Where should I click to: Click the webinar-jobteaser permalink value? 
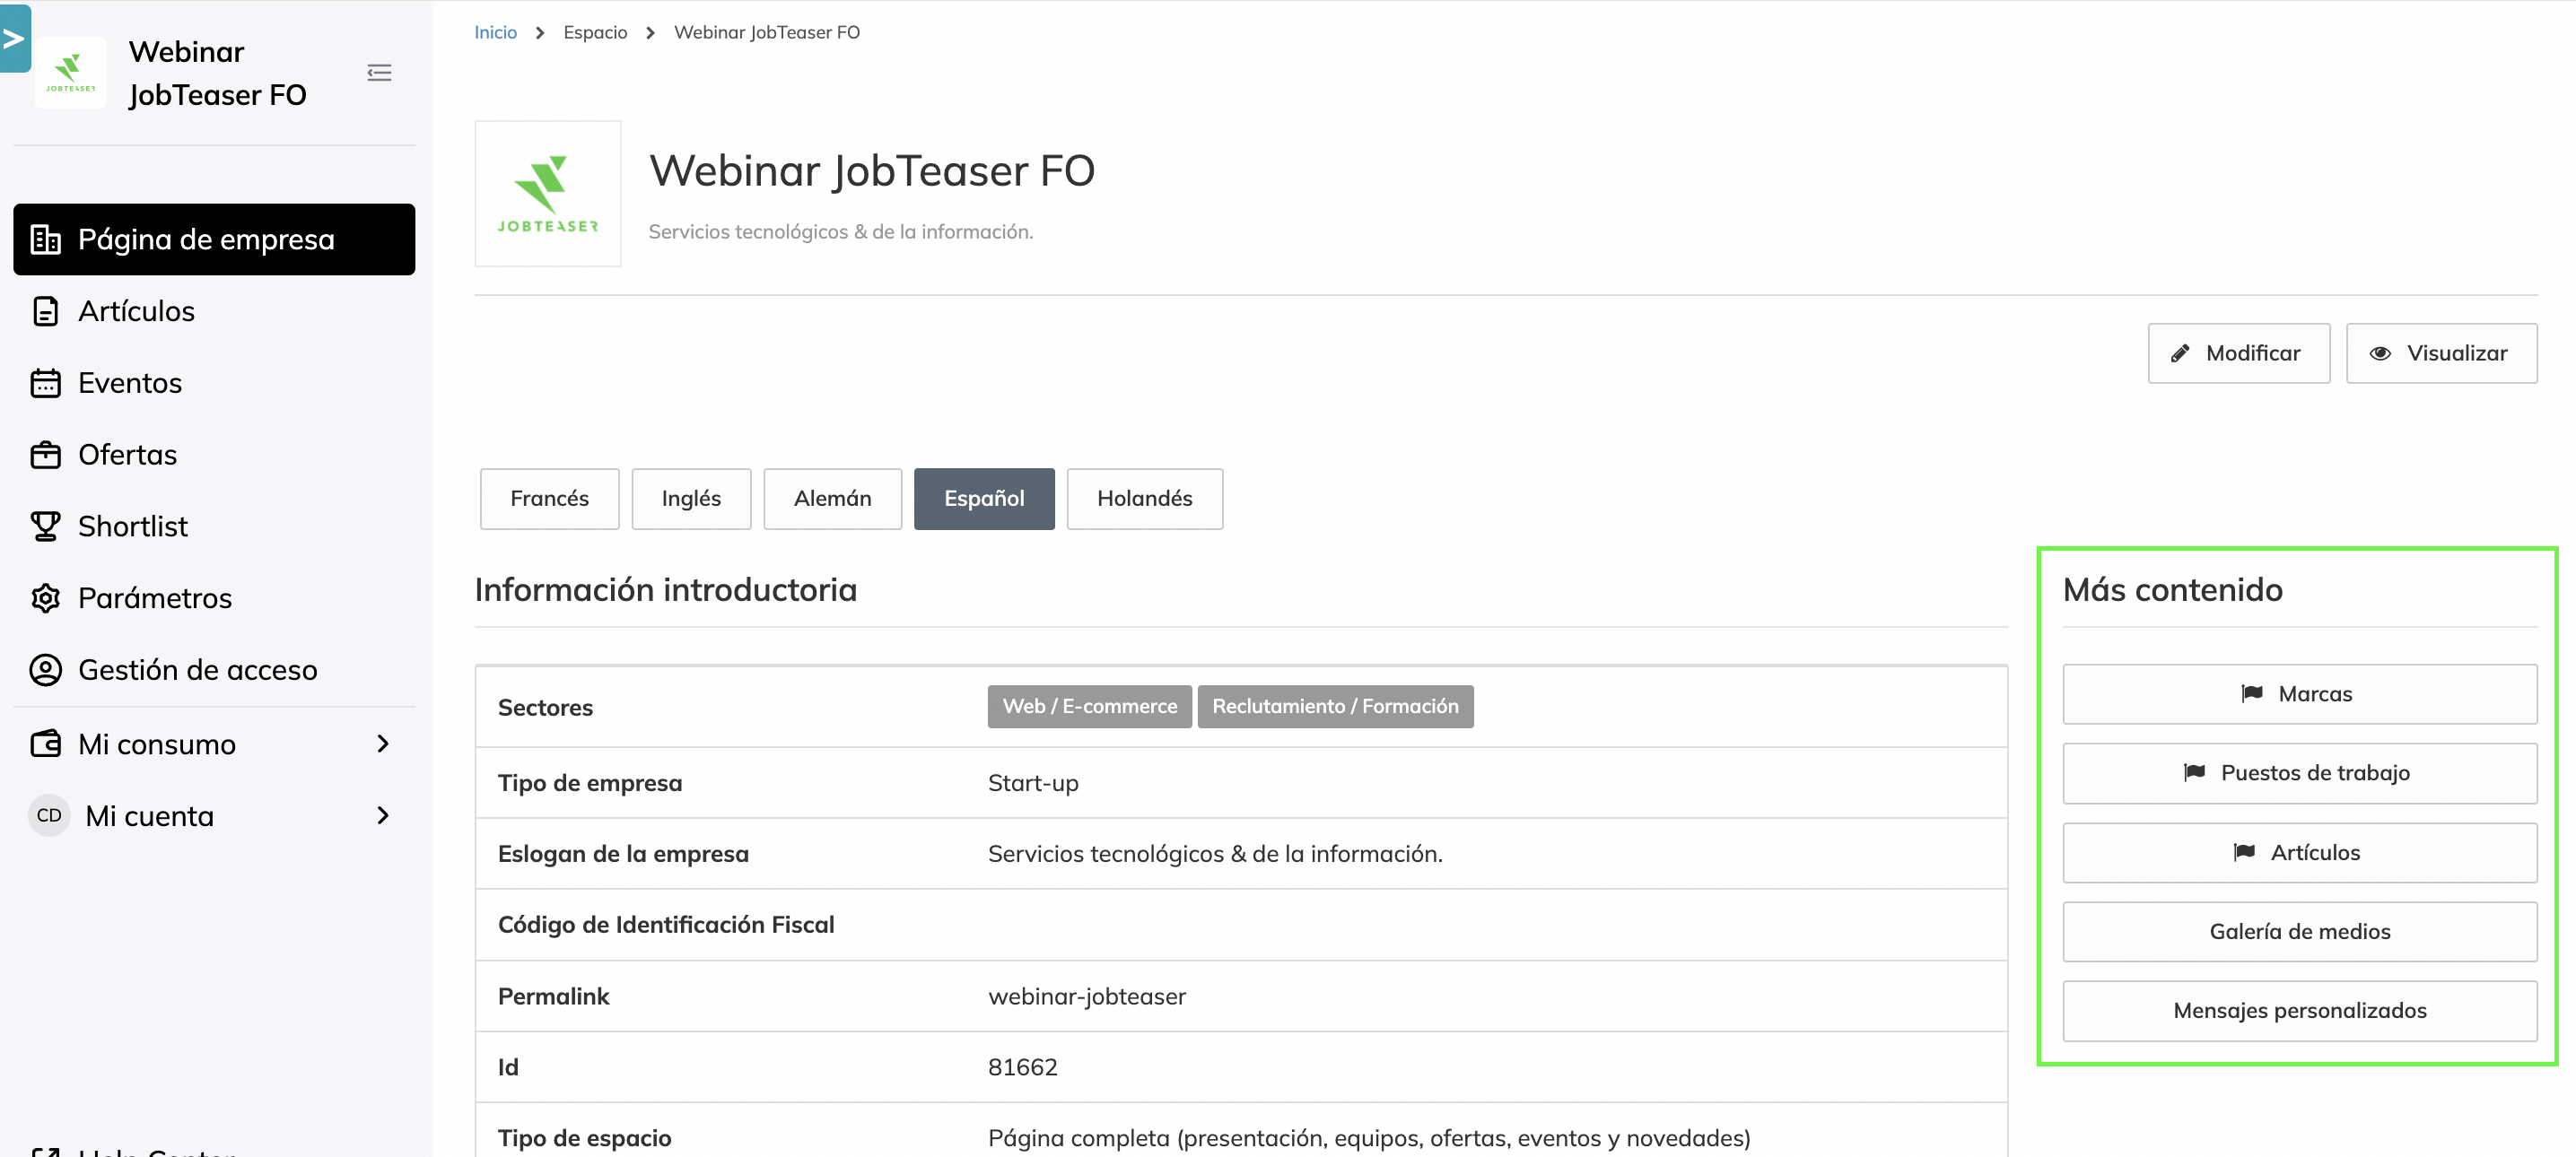pos(1087,997)
